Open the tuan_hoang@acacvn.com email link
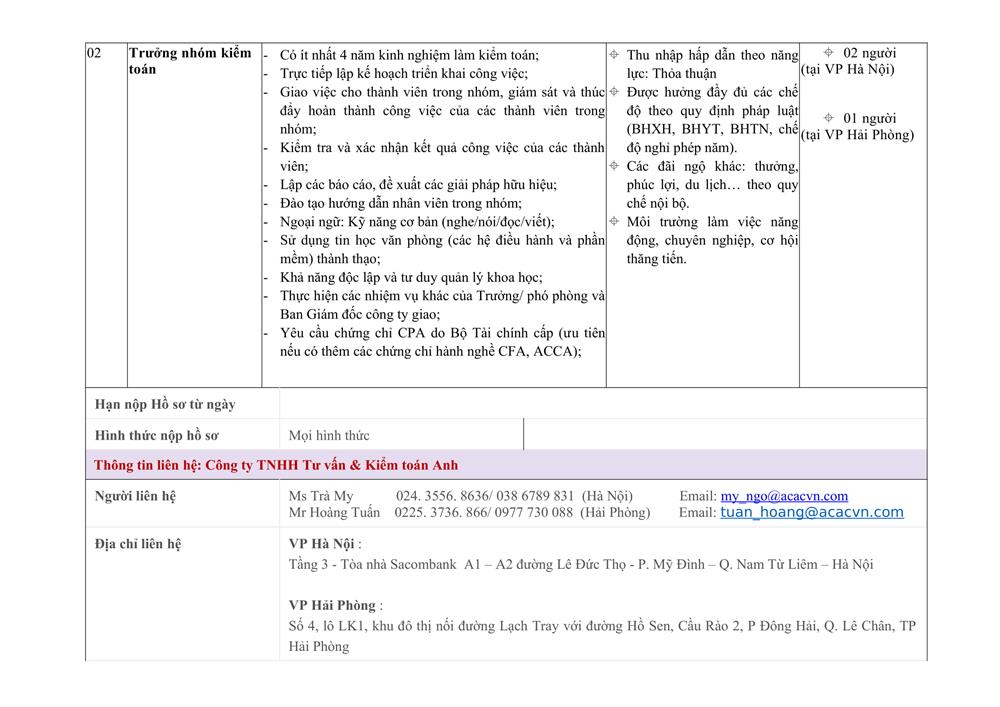Image resolution: width=1000 pixels, height=707 pixels. coord(811,513)
